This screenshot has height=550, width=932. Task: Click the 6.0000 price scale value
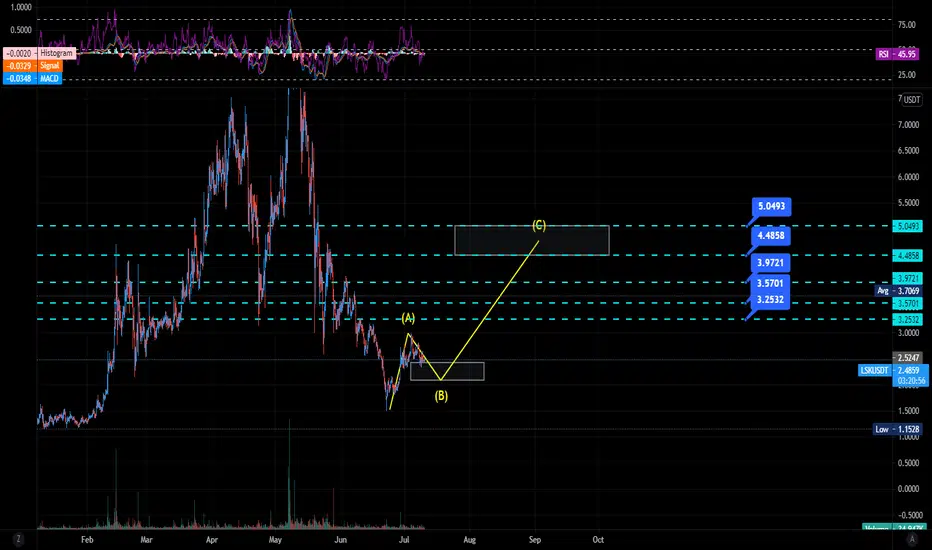pos(908,177)
